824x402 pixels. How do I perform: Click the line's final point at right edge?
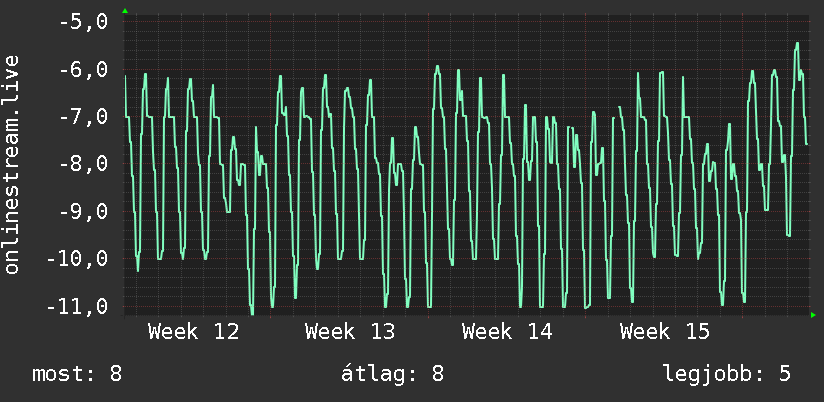(x=807, y=144)
